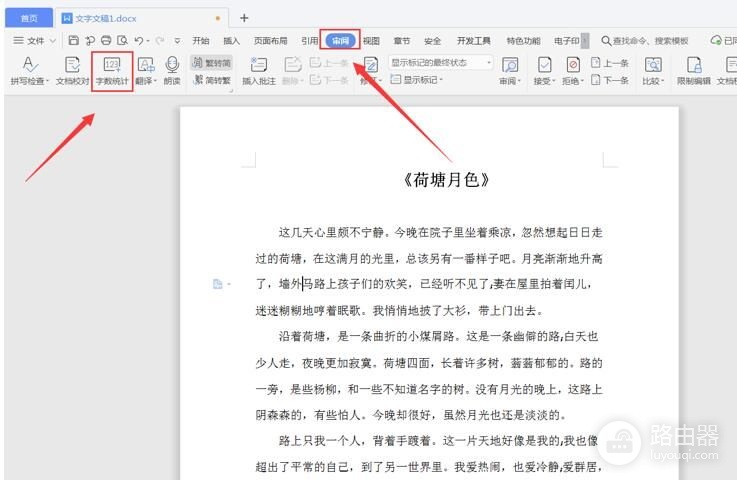Expand the show markup (显示标记) menu
This screenshot has height=483, width=737.
[417, 80]
